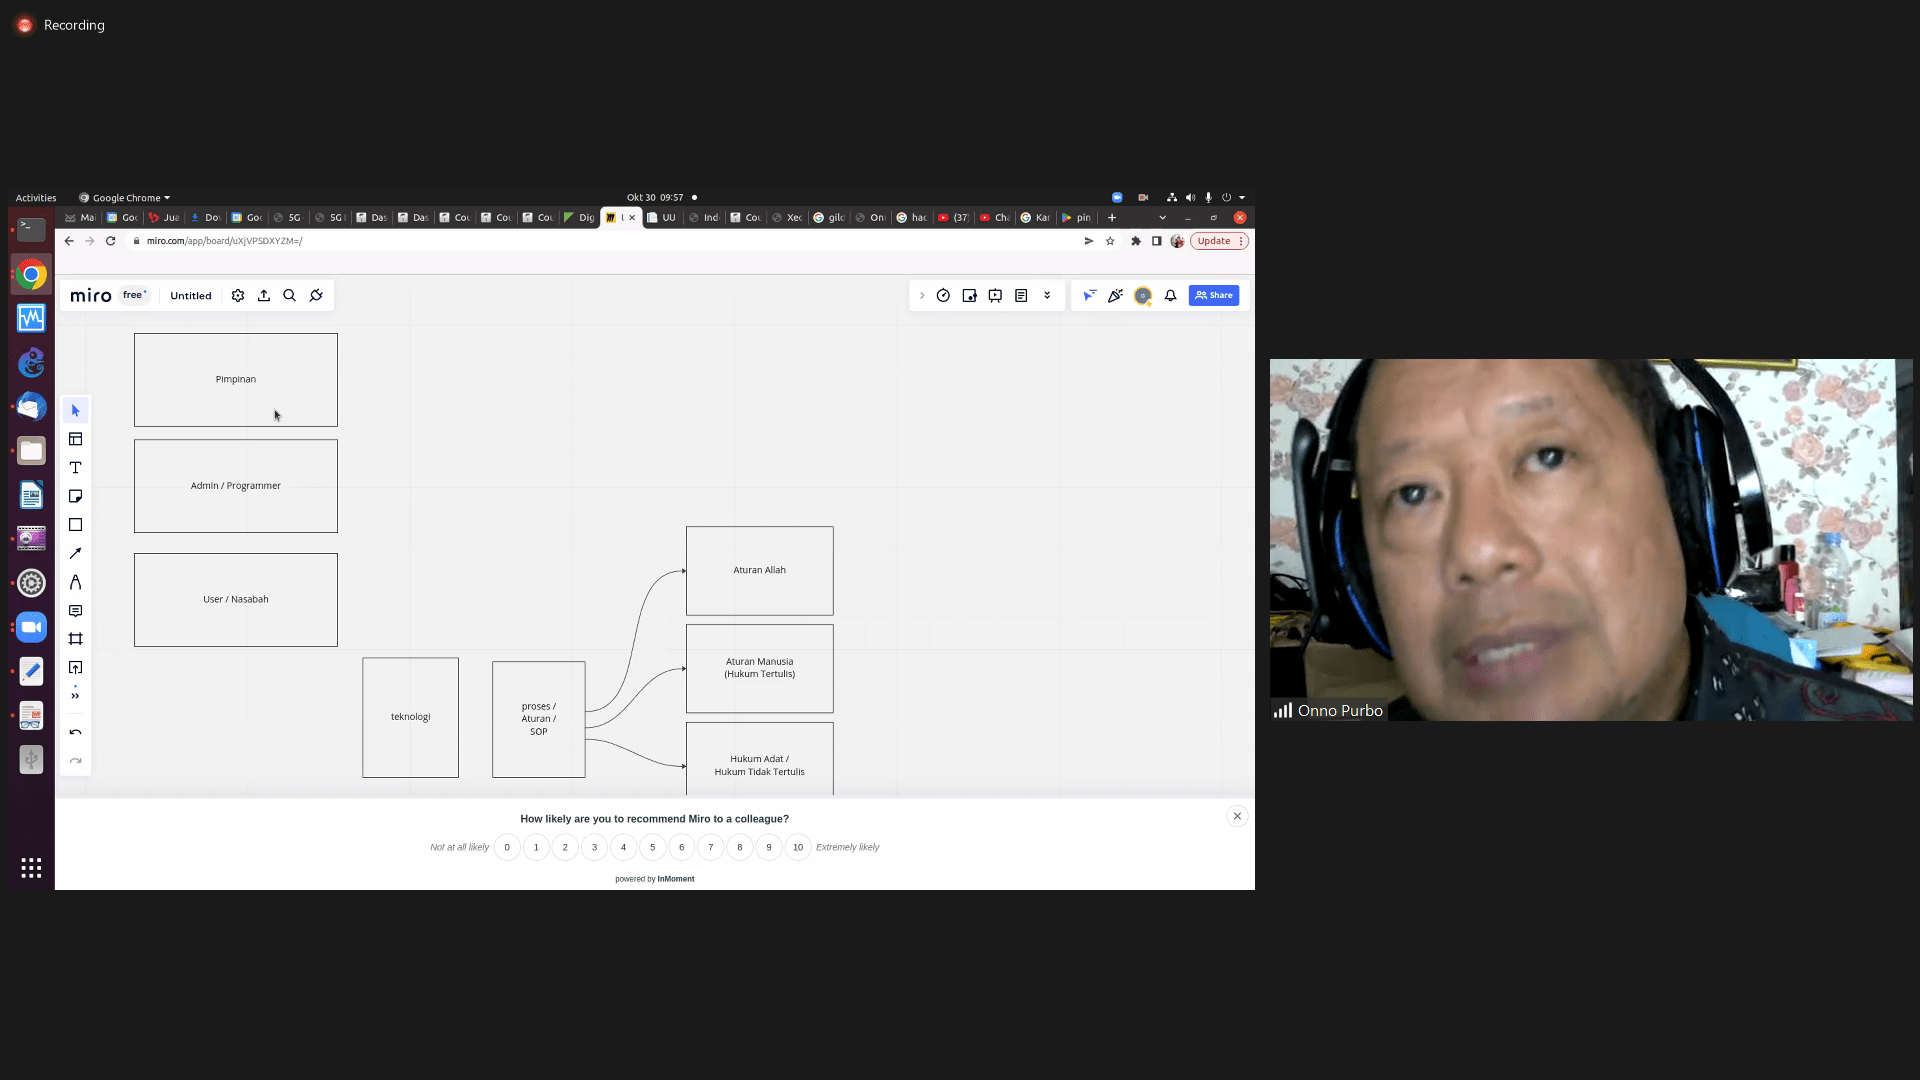Start presentation mode icon

[x=995, y=296]
